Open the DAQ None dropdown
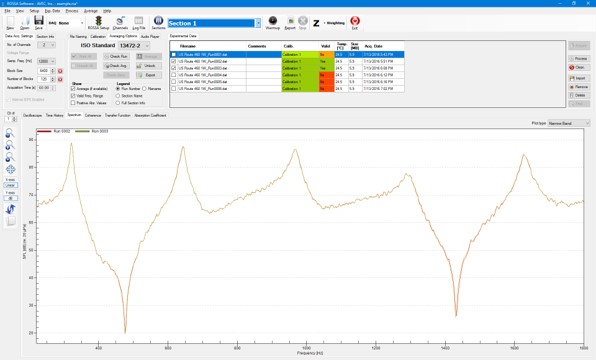Screen dimensions: 596x360 (82, 23)
